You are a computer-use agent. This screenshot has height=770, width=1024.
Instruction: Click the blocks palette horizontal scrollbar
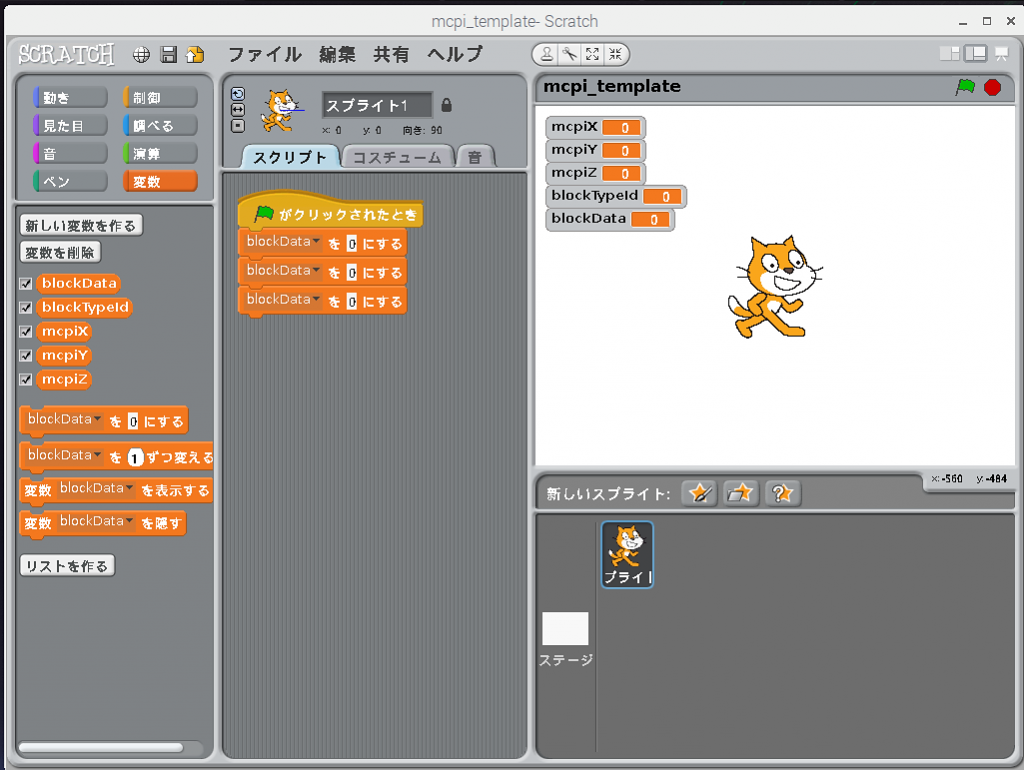pyautogui.click(x=101, y=747)
